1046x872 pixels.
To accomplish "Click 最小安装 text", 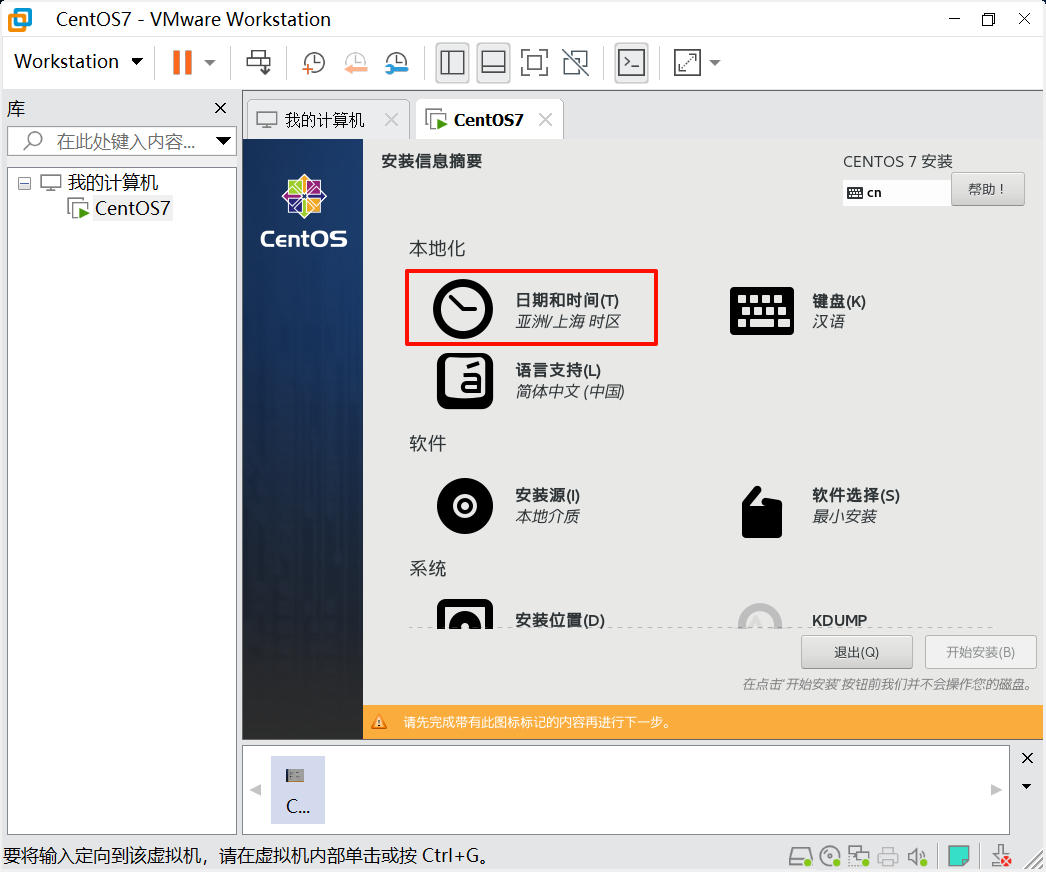I will (844, 516).
